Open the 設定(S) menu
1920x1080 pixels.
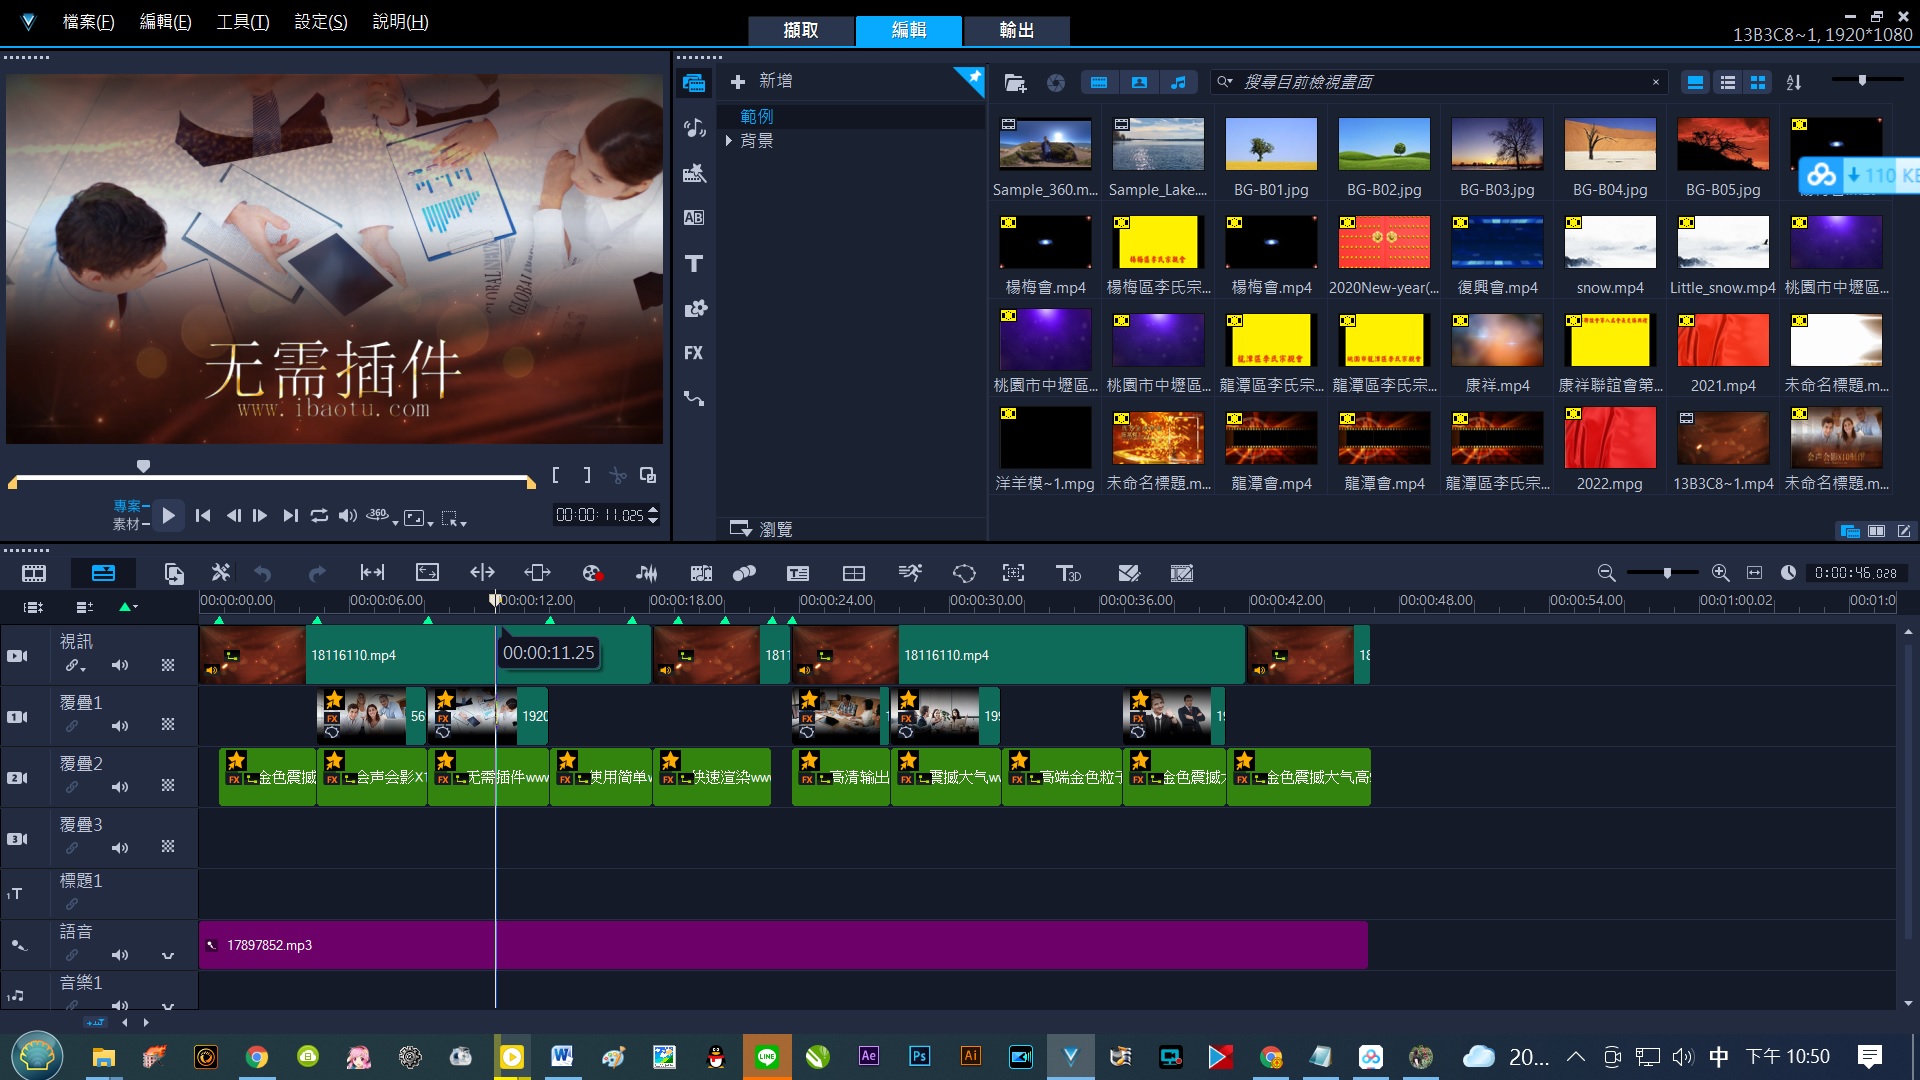click(x=320, y=21)
